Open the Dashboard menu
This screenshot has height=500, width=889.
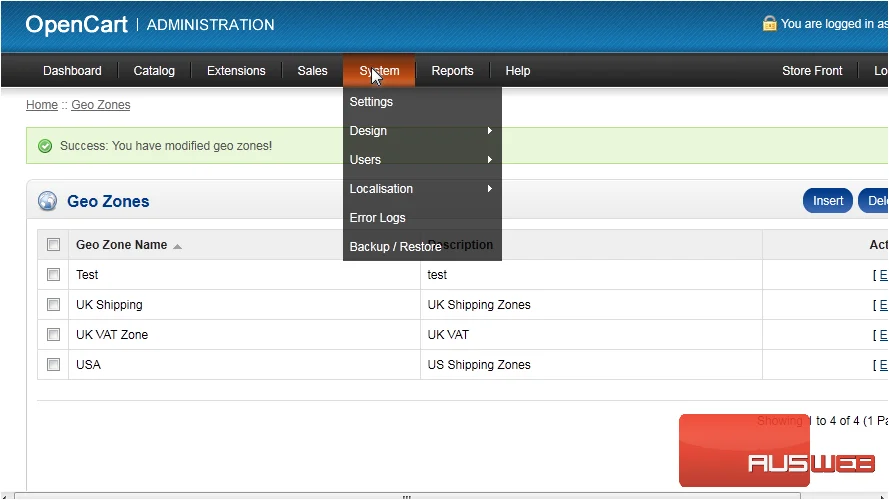pos(72,71)
